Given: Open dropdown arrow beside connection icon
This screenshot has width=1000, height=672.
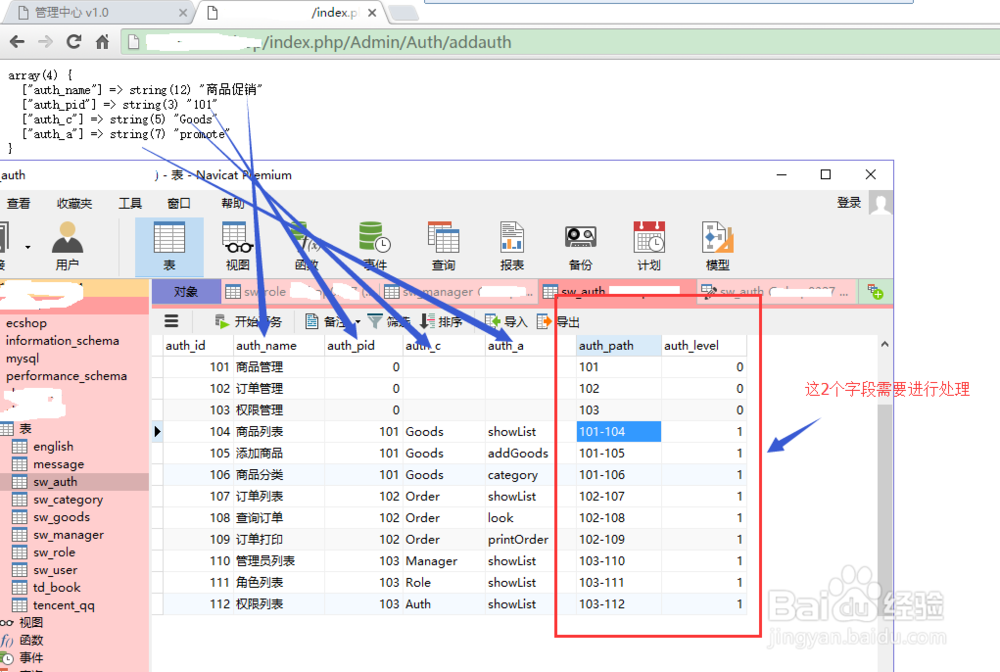Looking at the screenshot, I should [x=27, y=247].
